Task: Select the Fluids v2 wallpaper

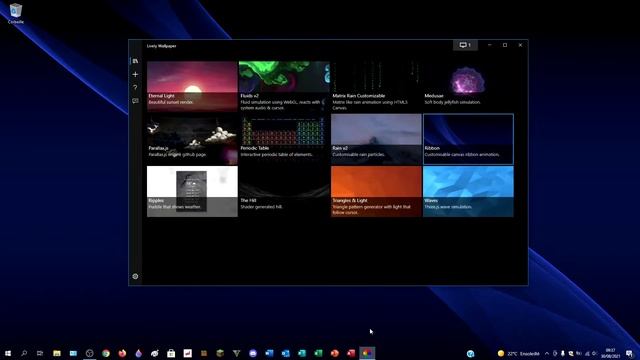Action: click(284, 87)
